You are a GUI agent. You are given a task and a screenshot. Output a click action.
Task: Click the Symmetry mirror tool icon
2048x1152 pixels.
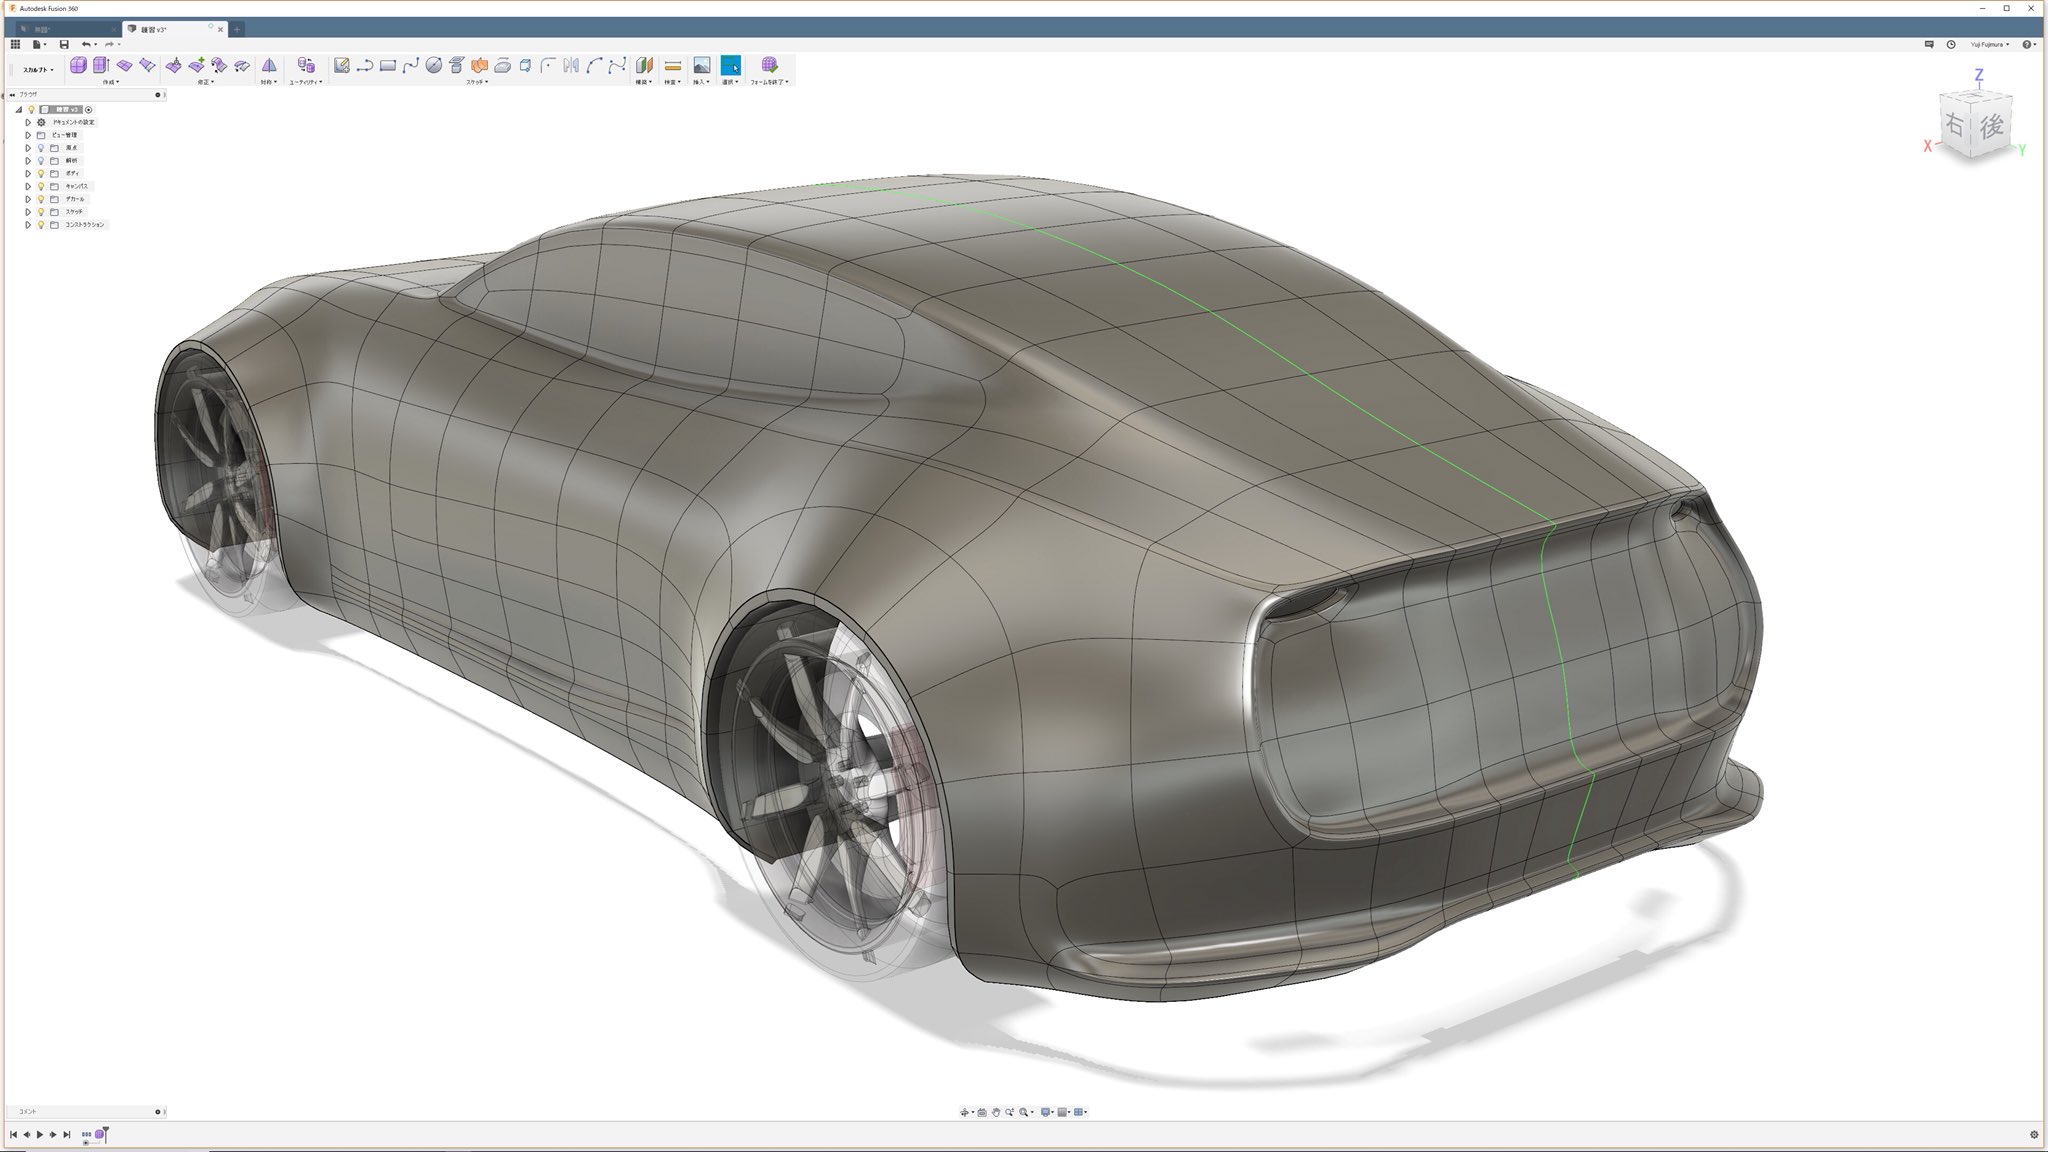(x=269, y=65)
